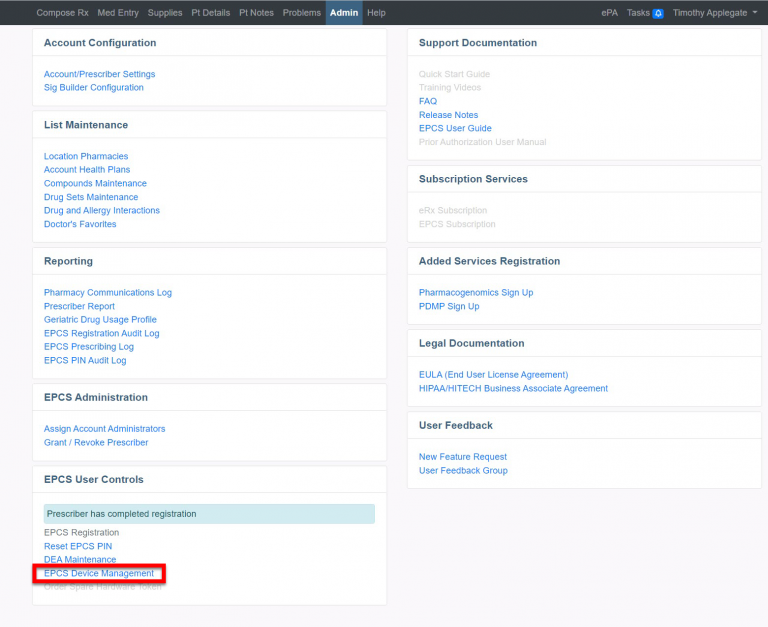
Task: Click the Tasks notification bell icon
Action: coord(658,13)
